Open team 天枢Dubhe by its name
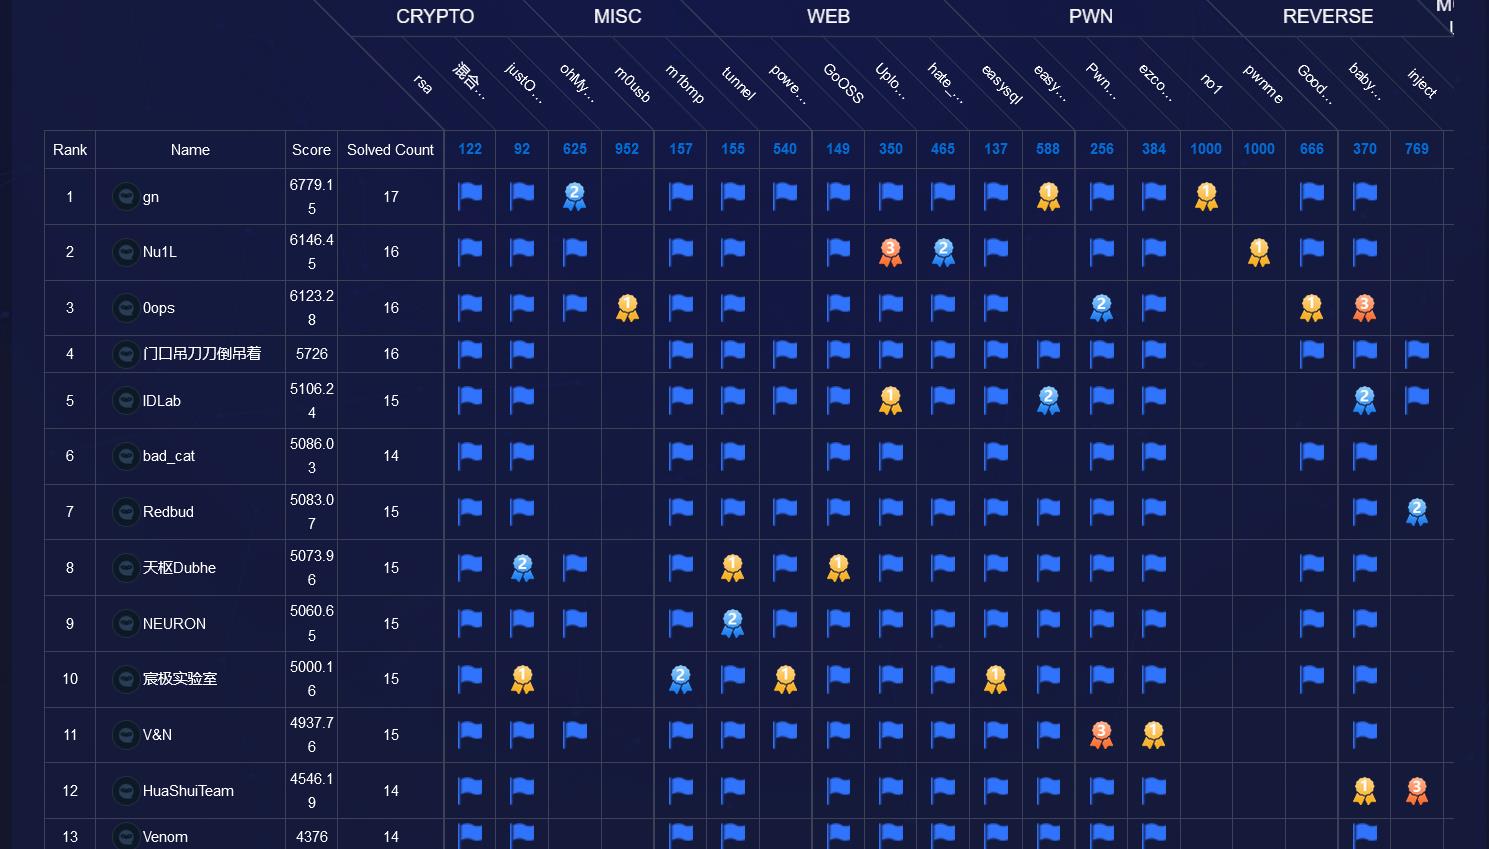Viewport: 1489px width, 849px height. click(179, 568)
